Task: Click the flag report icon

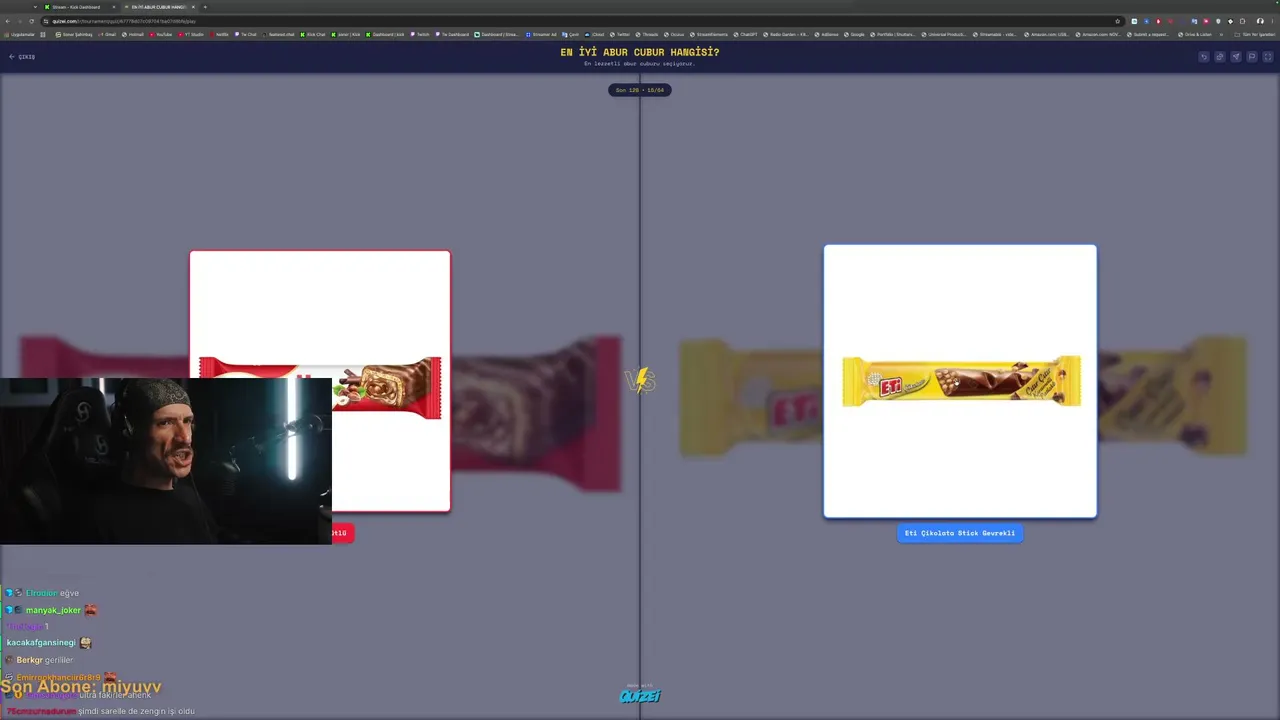Action: click(1251, 57)
